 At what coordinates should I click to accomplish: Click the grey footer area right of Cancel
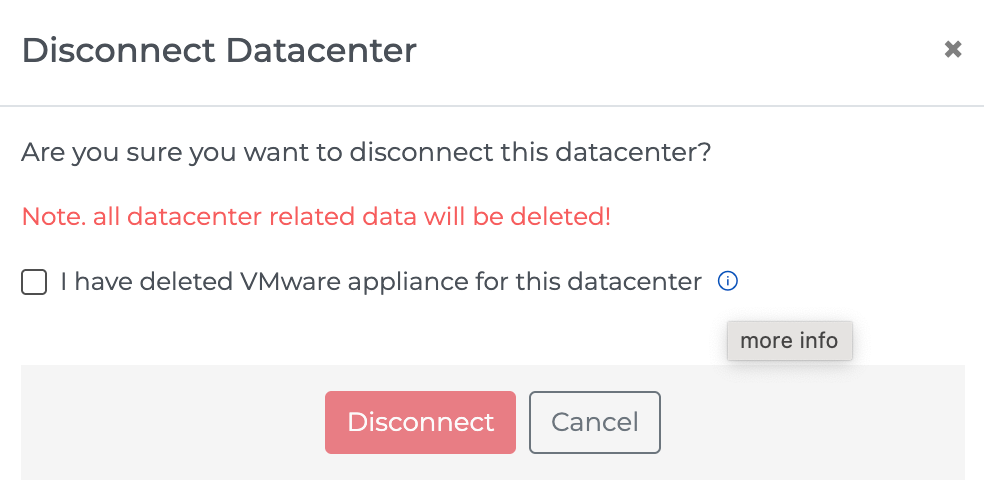[810, 422]
